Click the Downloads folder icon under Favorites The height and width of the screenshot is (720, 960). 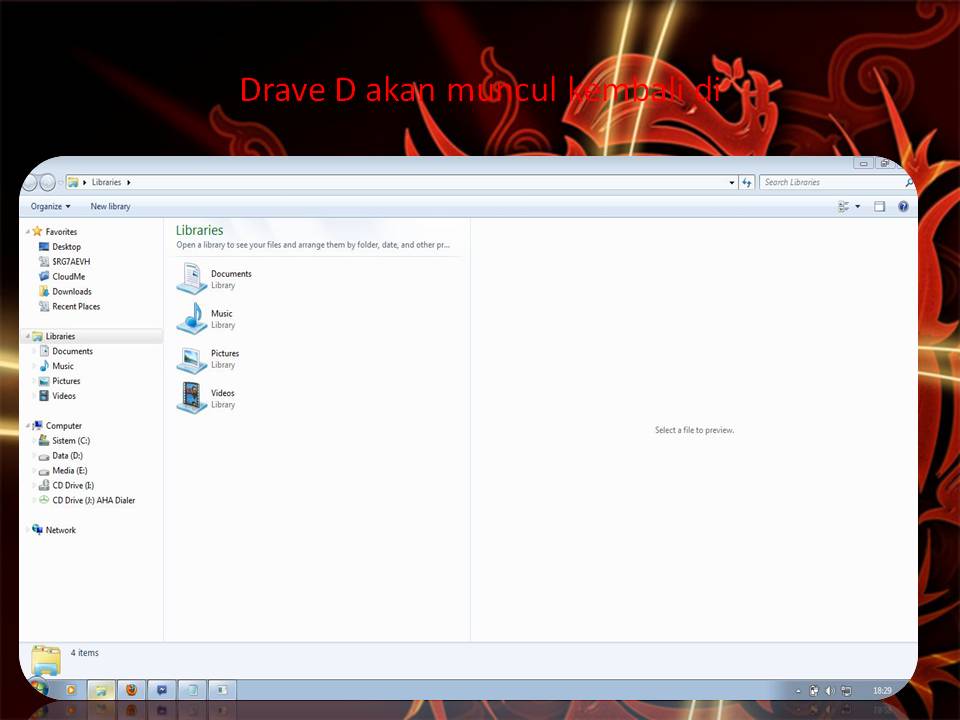pyautogui.click(x=43, y=291)
